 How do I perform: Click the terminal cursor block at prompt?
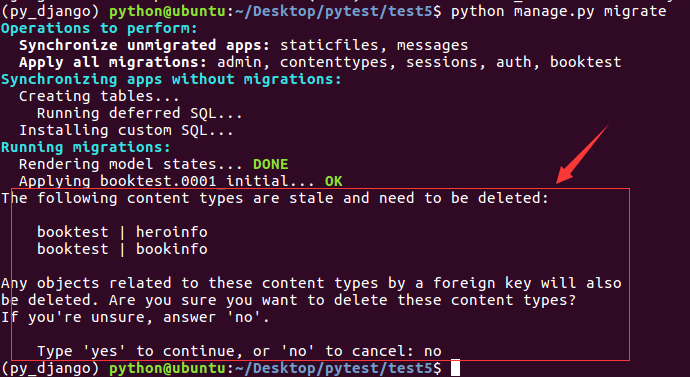click(x=455, y=368)
